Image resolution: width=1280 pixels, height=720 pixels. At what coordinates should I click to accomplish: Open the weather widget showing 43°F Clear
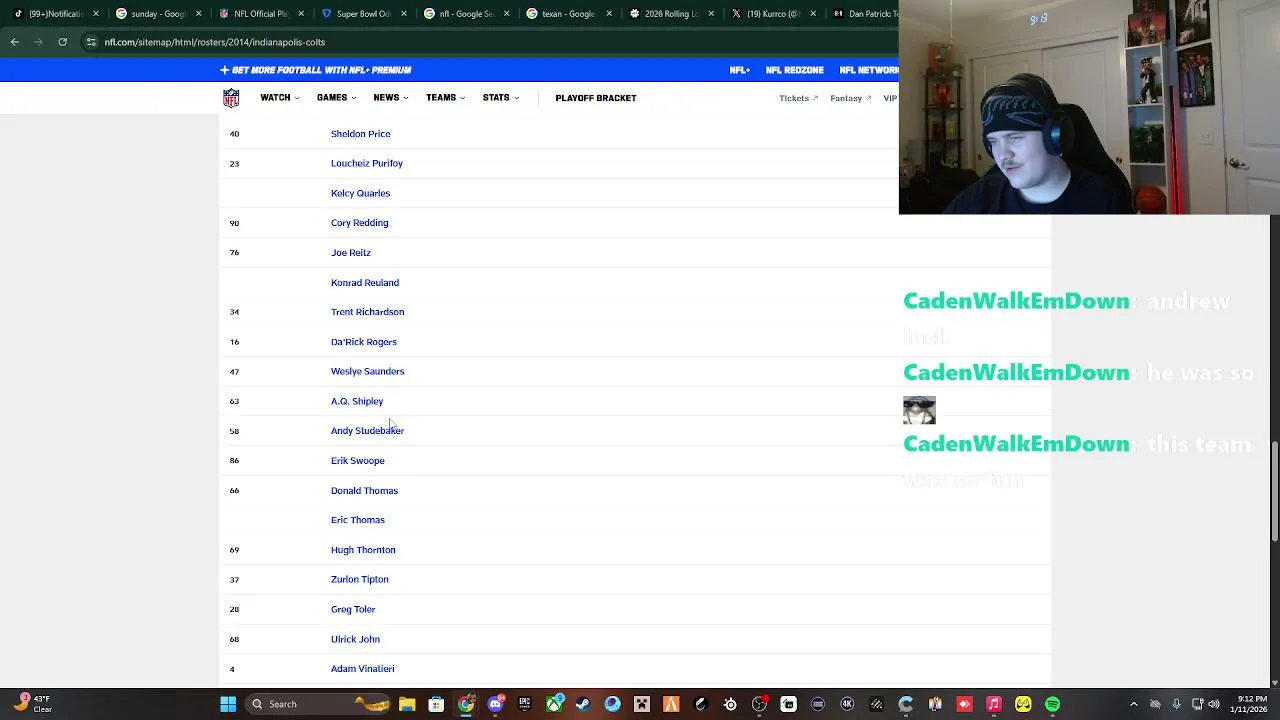pyautogui.click(x=32, y=704)
